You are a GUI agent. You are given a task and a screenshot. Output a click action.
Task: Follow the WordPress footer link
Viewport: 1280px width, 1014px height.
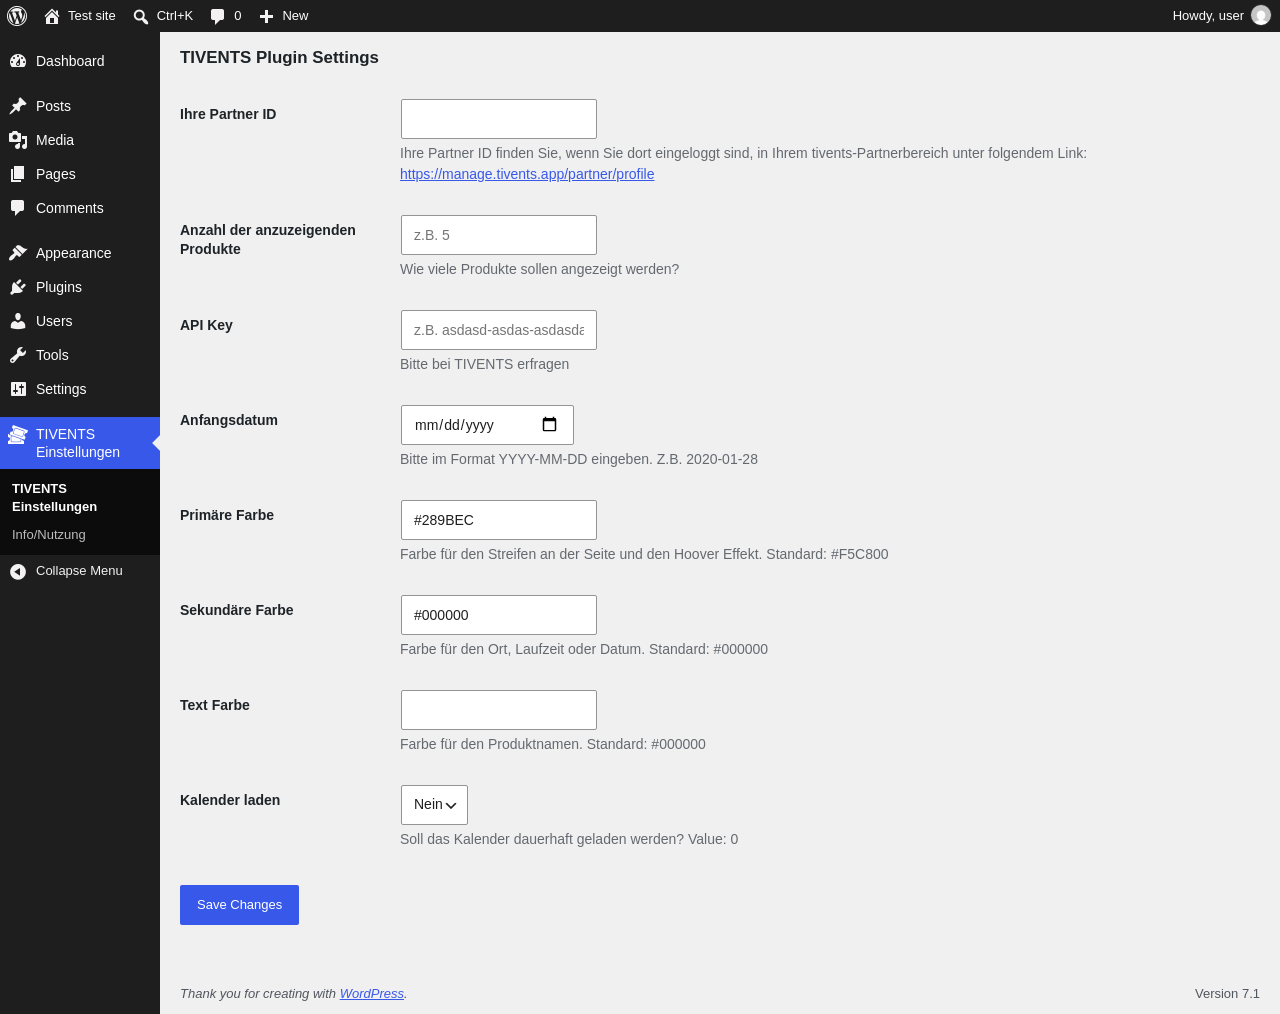click(x=372, y=994)
